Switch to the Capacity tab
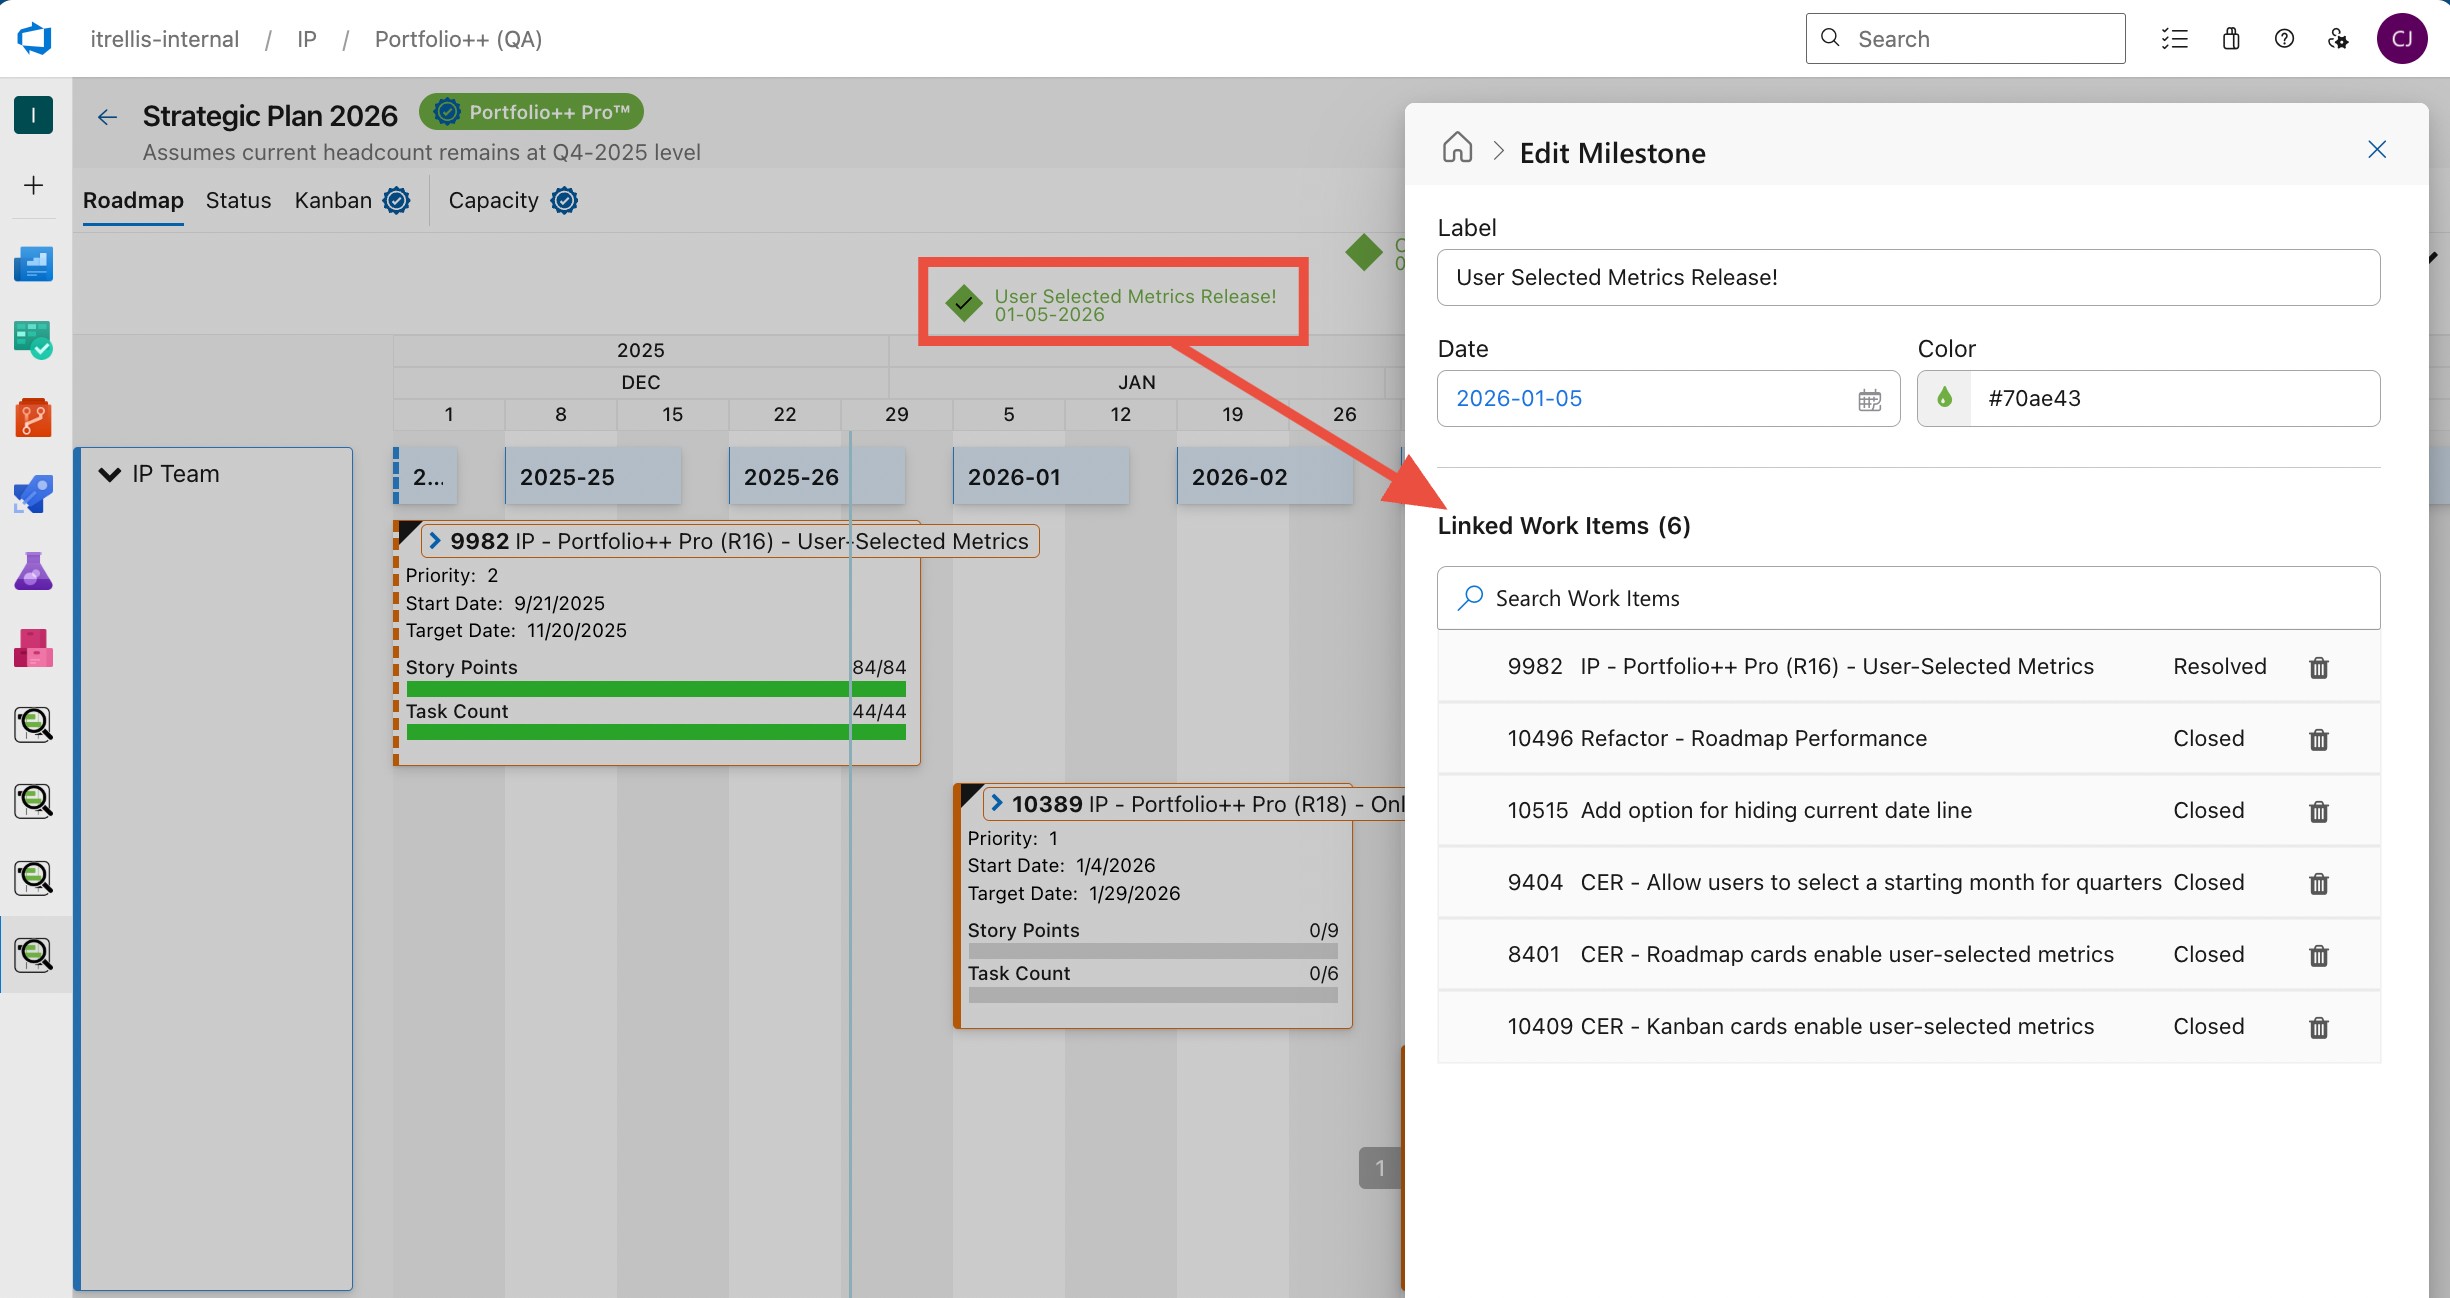 (x=493, y=200)
